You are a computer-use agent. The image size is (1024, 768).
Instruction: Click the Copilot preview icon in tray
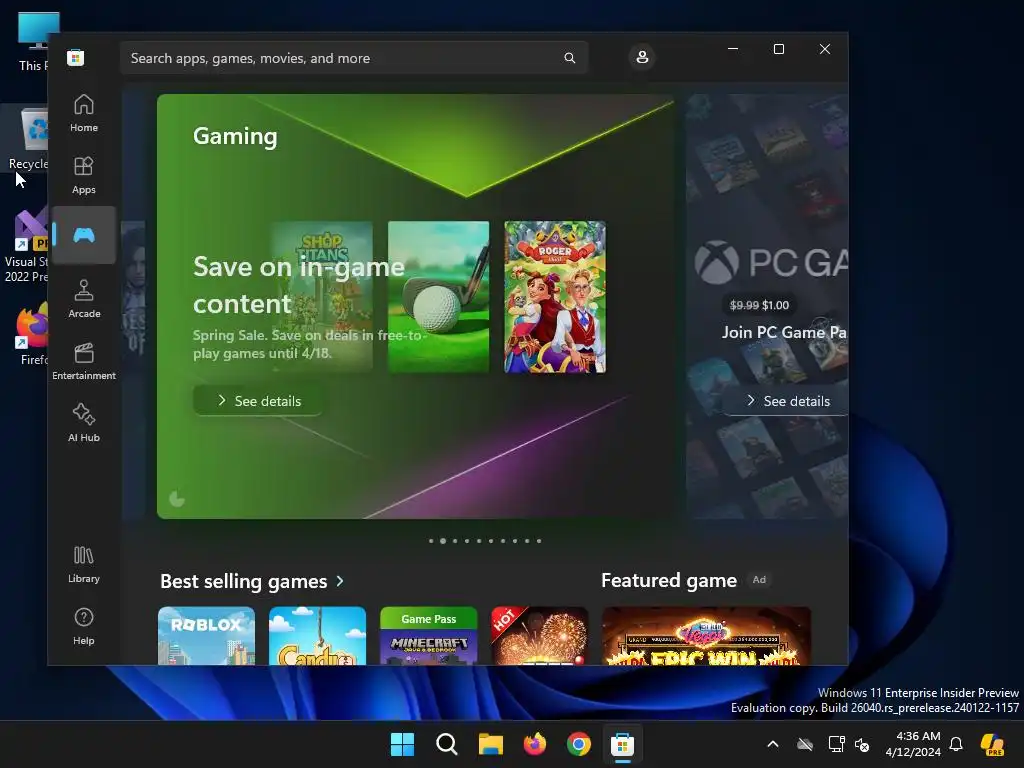[x=992, y=744]
